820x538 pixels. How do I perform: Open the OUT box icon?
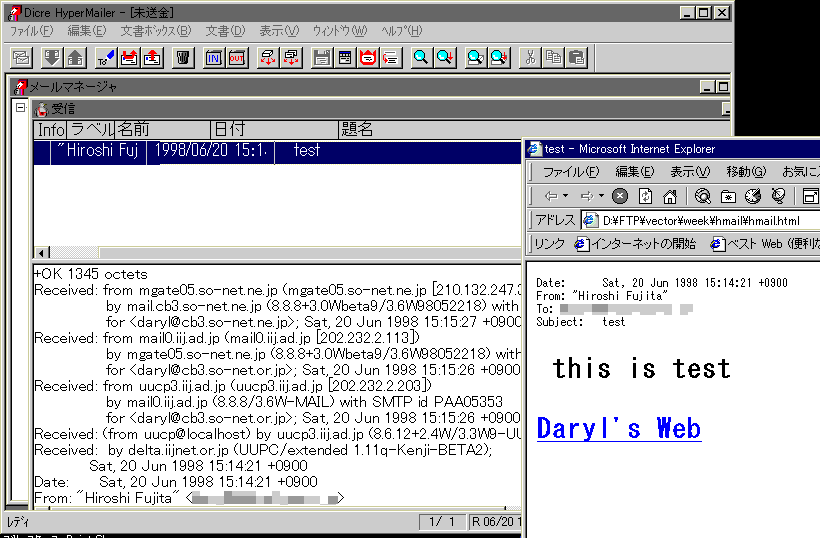(x=237, y=58)
